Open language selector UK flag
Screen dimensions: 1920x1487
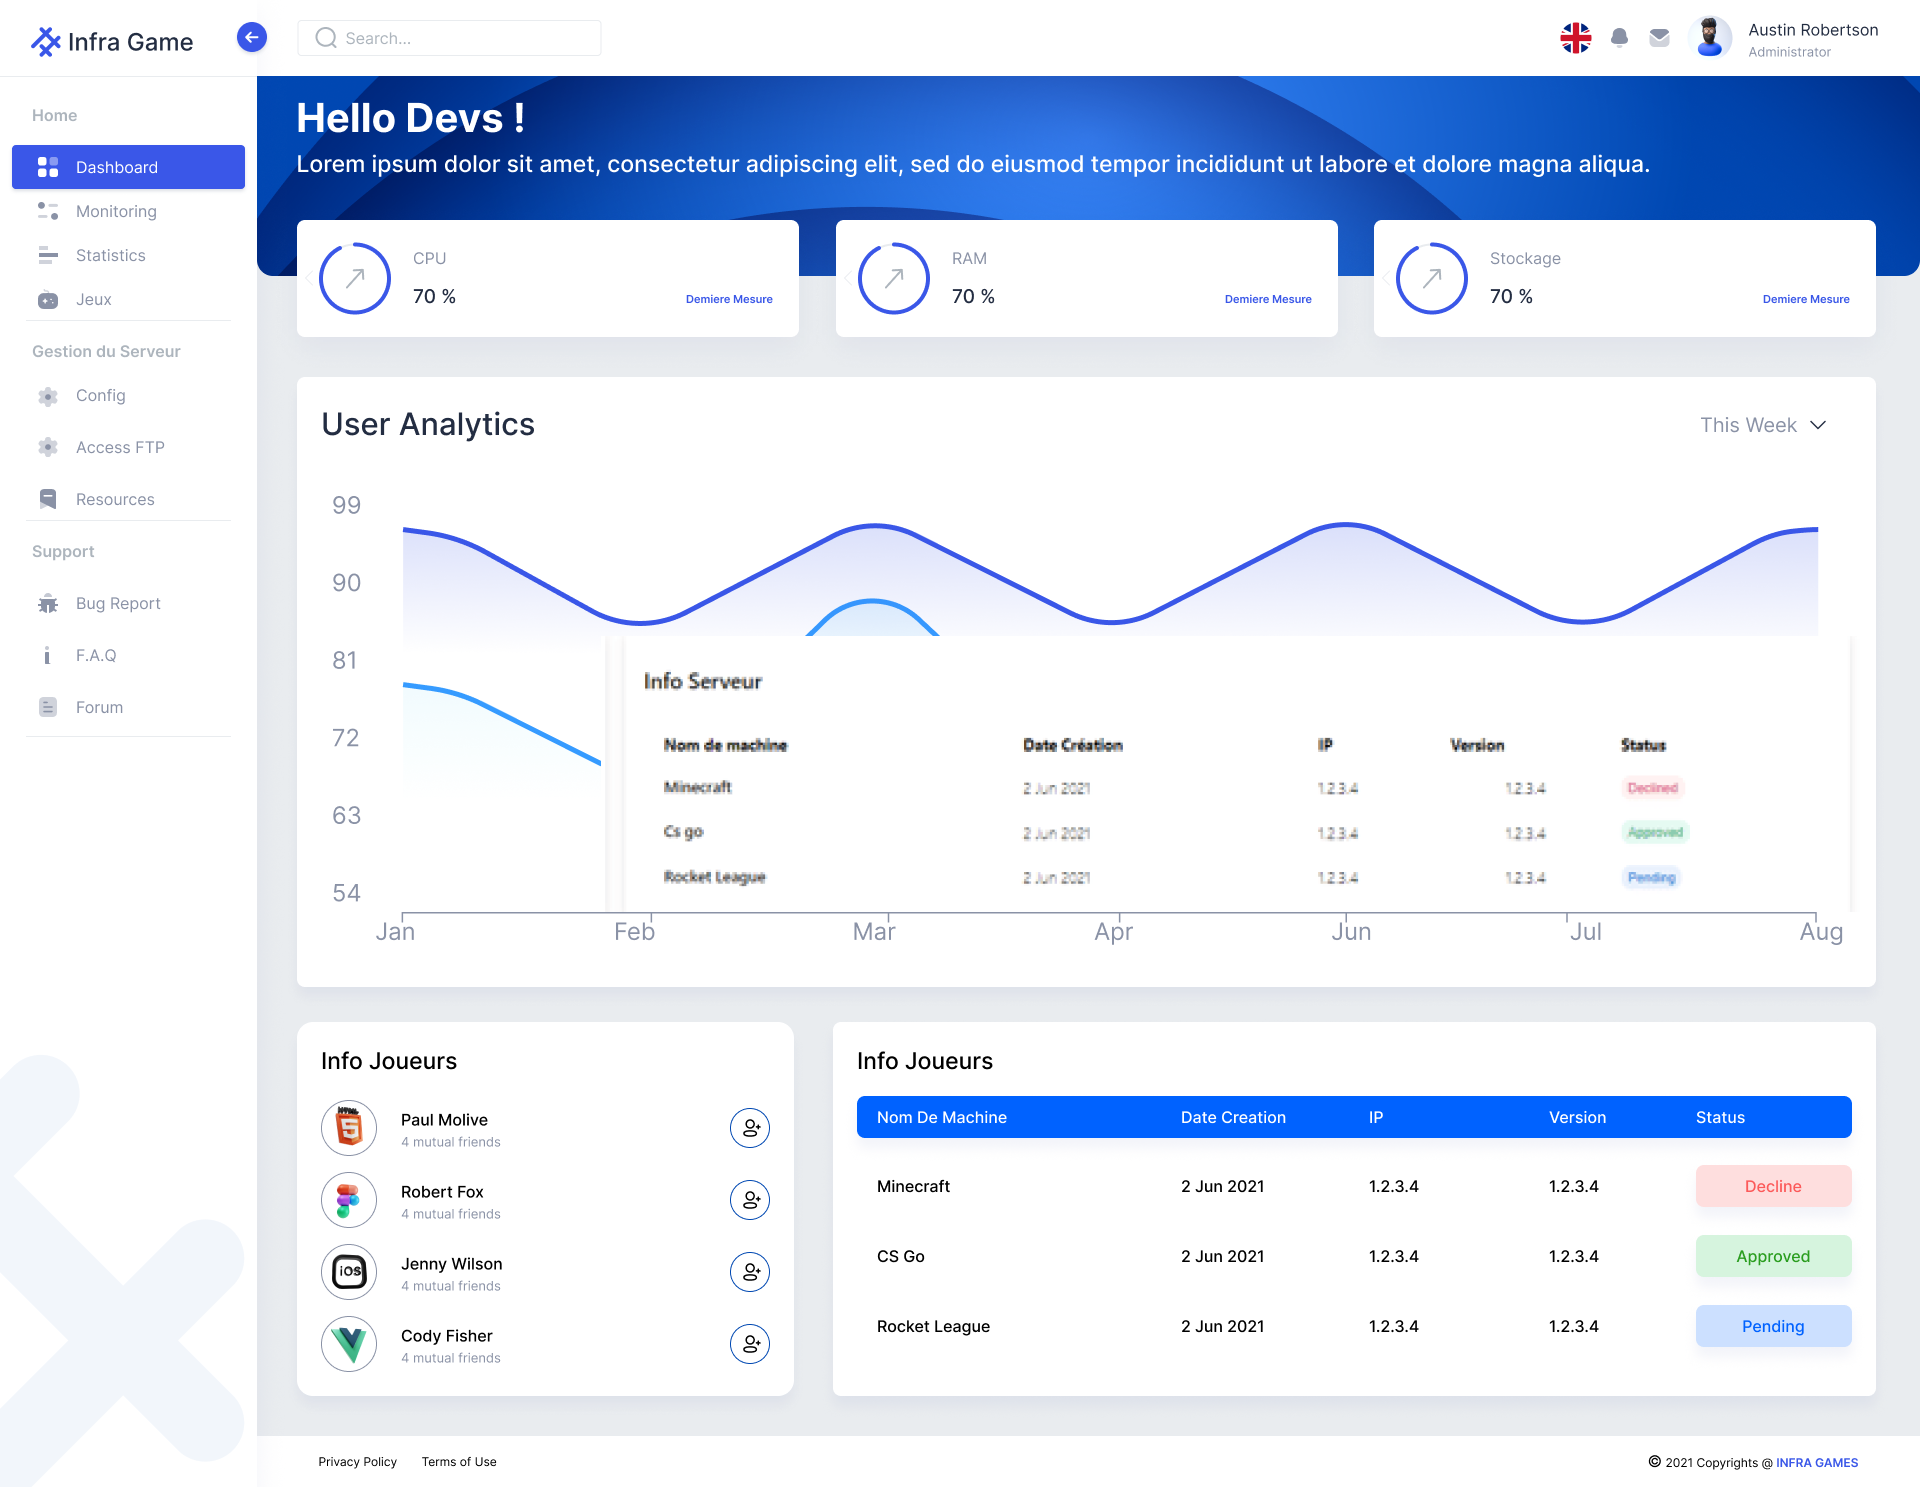tap(1576, 38)
